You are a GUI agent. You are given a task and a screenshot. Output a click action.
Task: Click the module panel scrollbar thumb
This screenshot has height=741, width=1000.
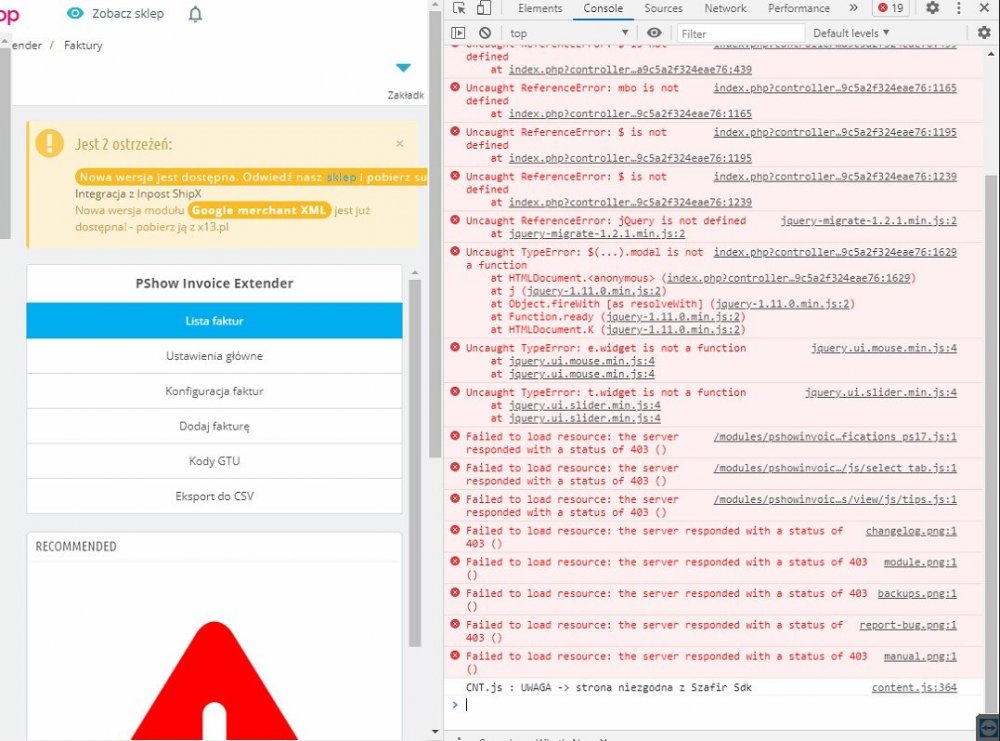tap(415, 462)
